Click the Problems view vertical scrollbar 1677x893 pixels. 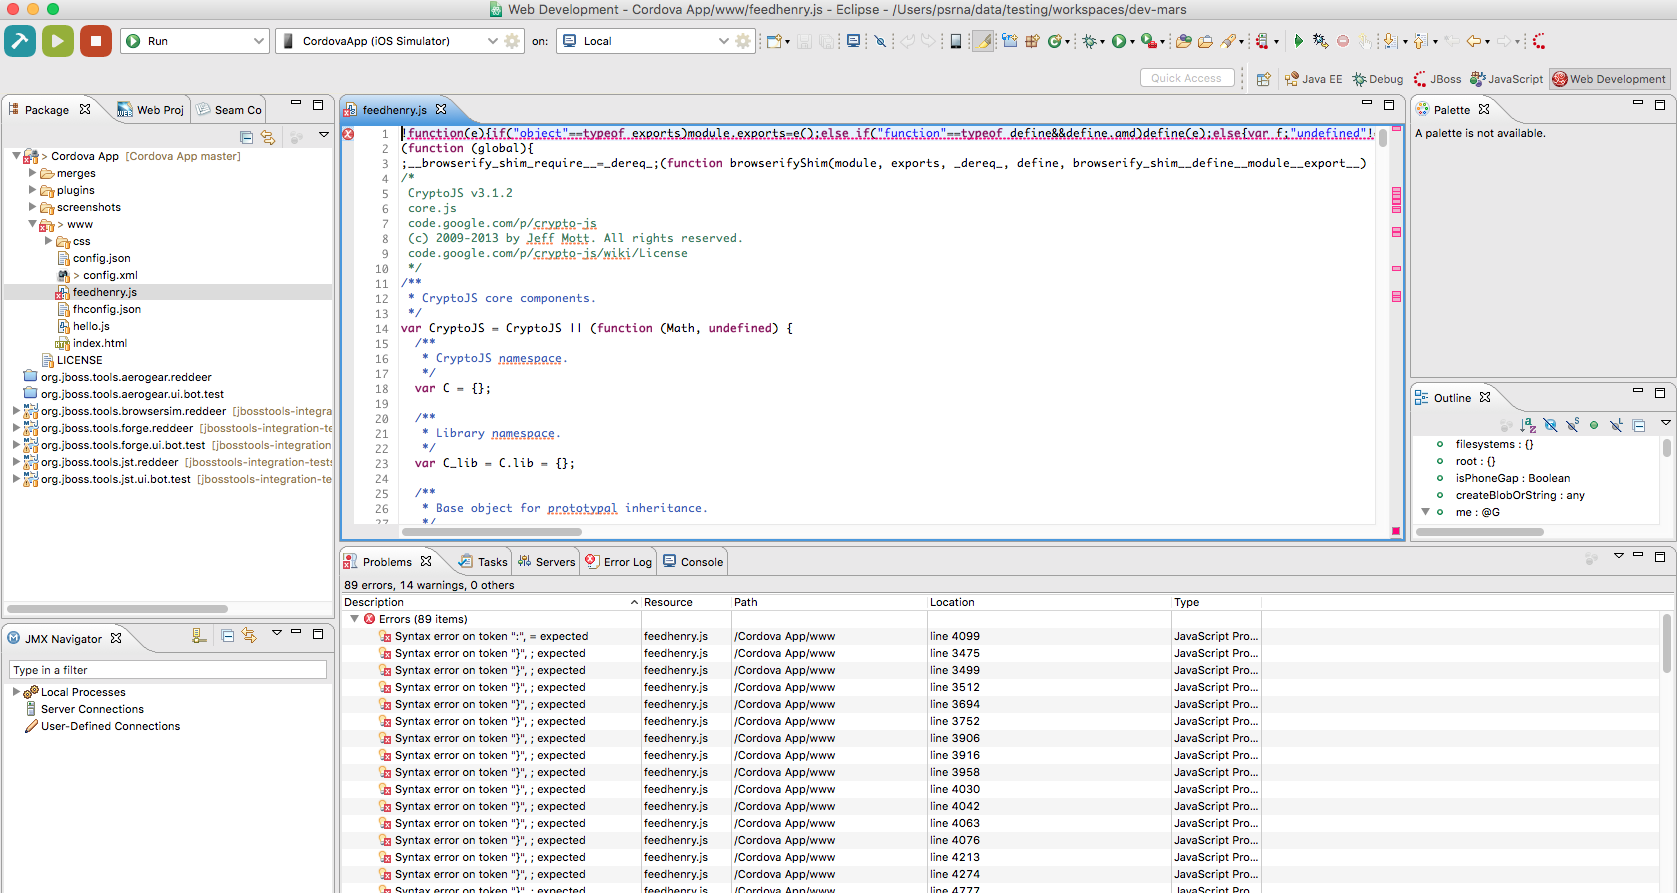tap(1666, 642)
